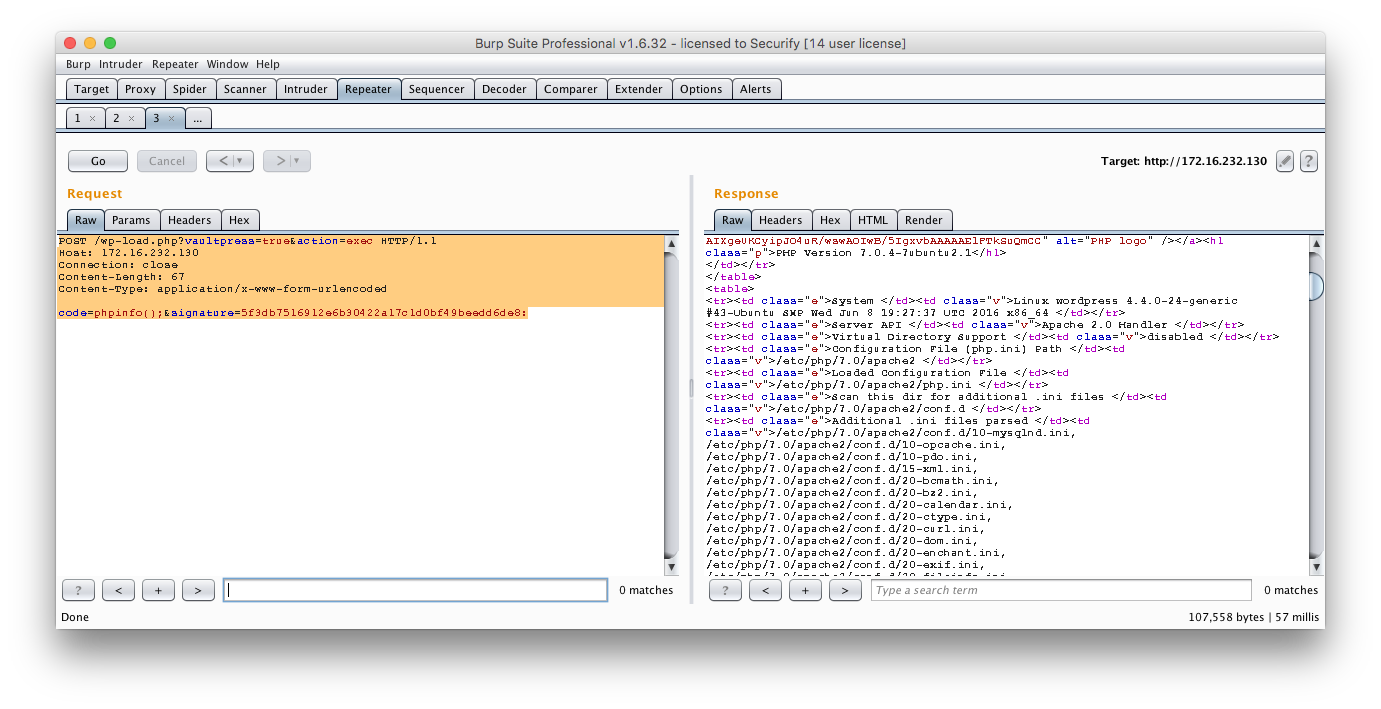Show the Params view of the Request
Screen dimensions: 1381x709
pos(131,220)
